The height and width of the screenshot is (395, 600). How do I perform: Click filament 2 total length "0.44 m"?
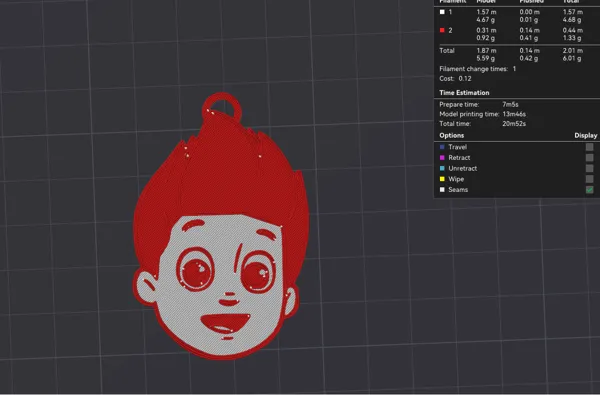pos(573,30)
